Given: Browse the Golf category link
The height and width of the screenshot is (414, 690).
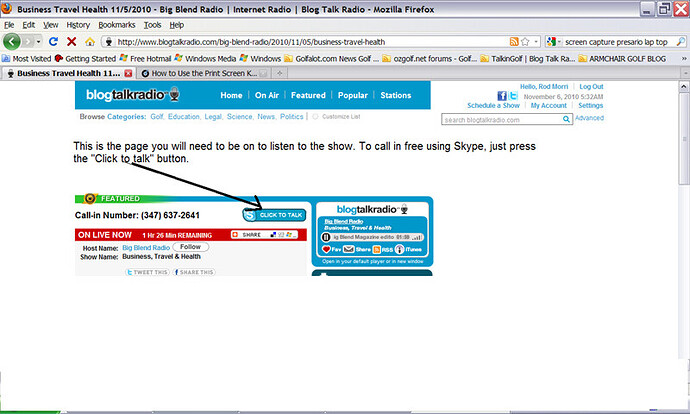Looking at the screenshot, I should [x=157, y=117].
